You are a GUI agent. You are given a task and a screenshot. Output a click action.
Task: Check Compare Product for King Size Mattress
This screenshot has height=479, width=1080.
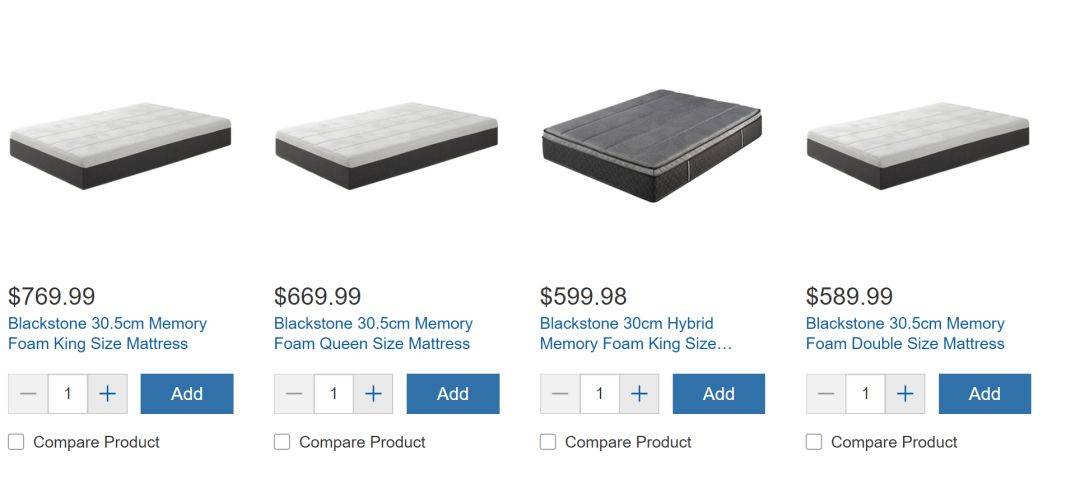[16, 442]
